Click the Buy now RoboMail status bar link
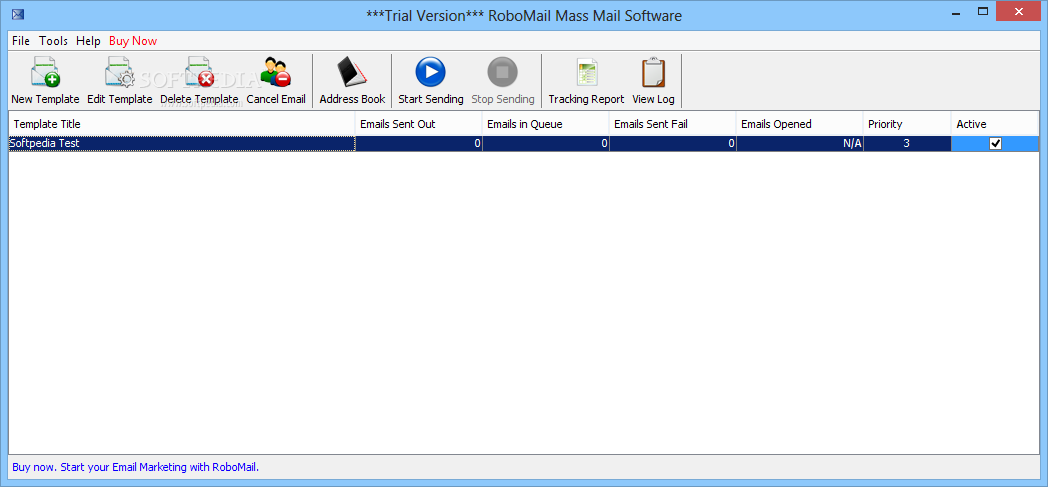The height and width of the screenshot is (487, 1048). [136, 467]
